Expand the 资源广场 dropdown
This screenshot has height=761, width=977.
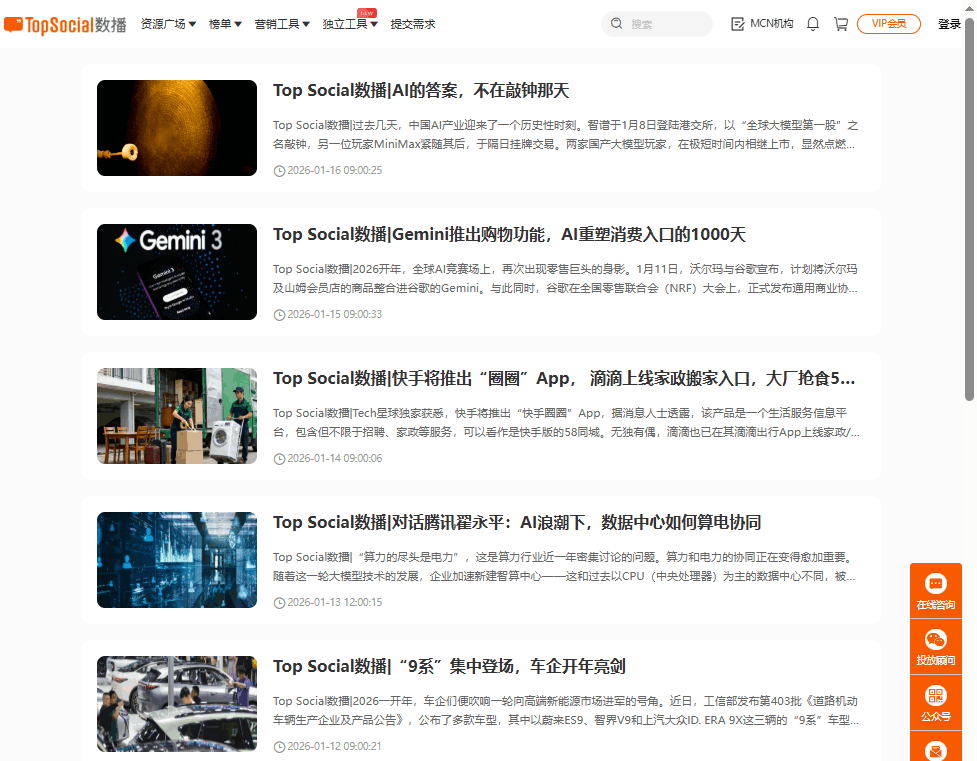point(168,24)
